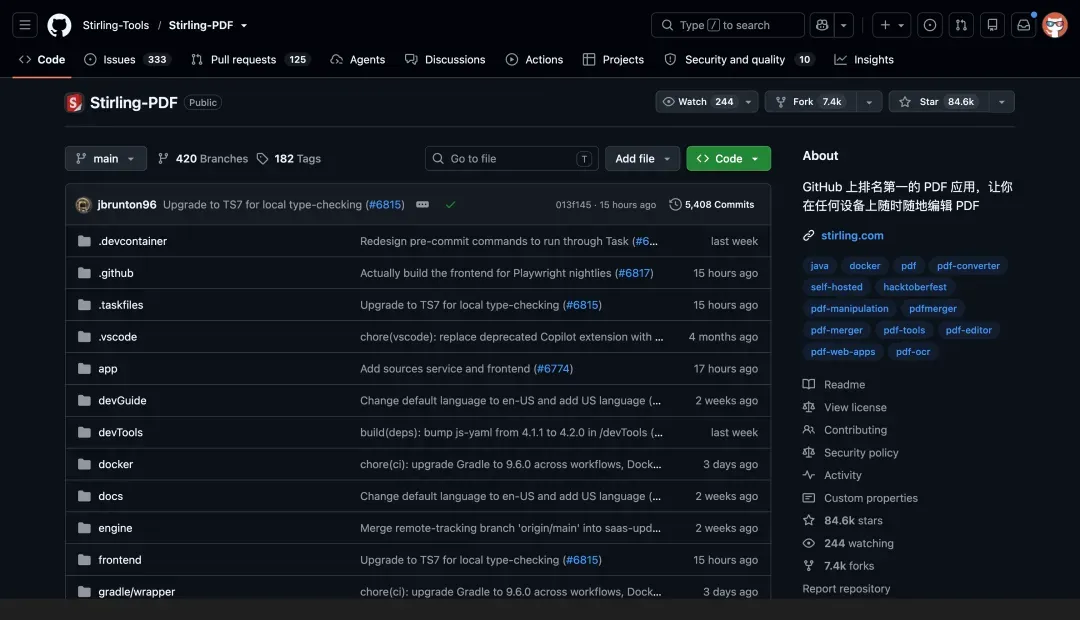Fork the repository
Viewport: 1080px width, 620px height.
[x=811, y=102]
